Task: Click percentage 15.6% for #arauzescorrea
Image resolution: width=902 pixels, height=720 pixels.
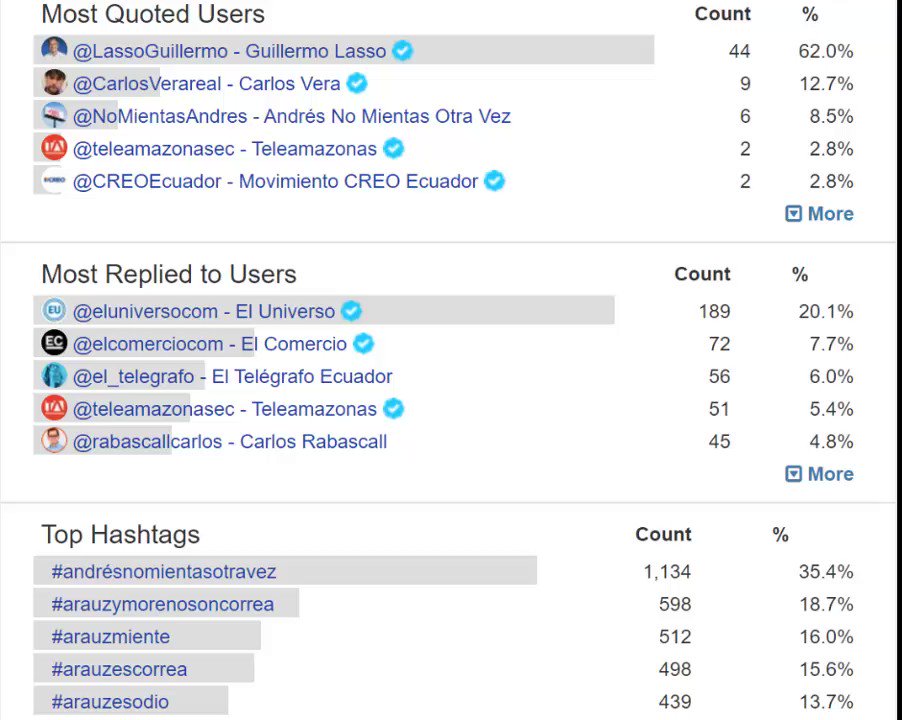Action: (x=827, y=669)
